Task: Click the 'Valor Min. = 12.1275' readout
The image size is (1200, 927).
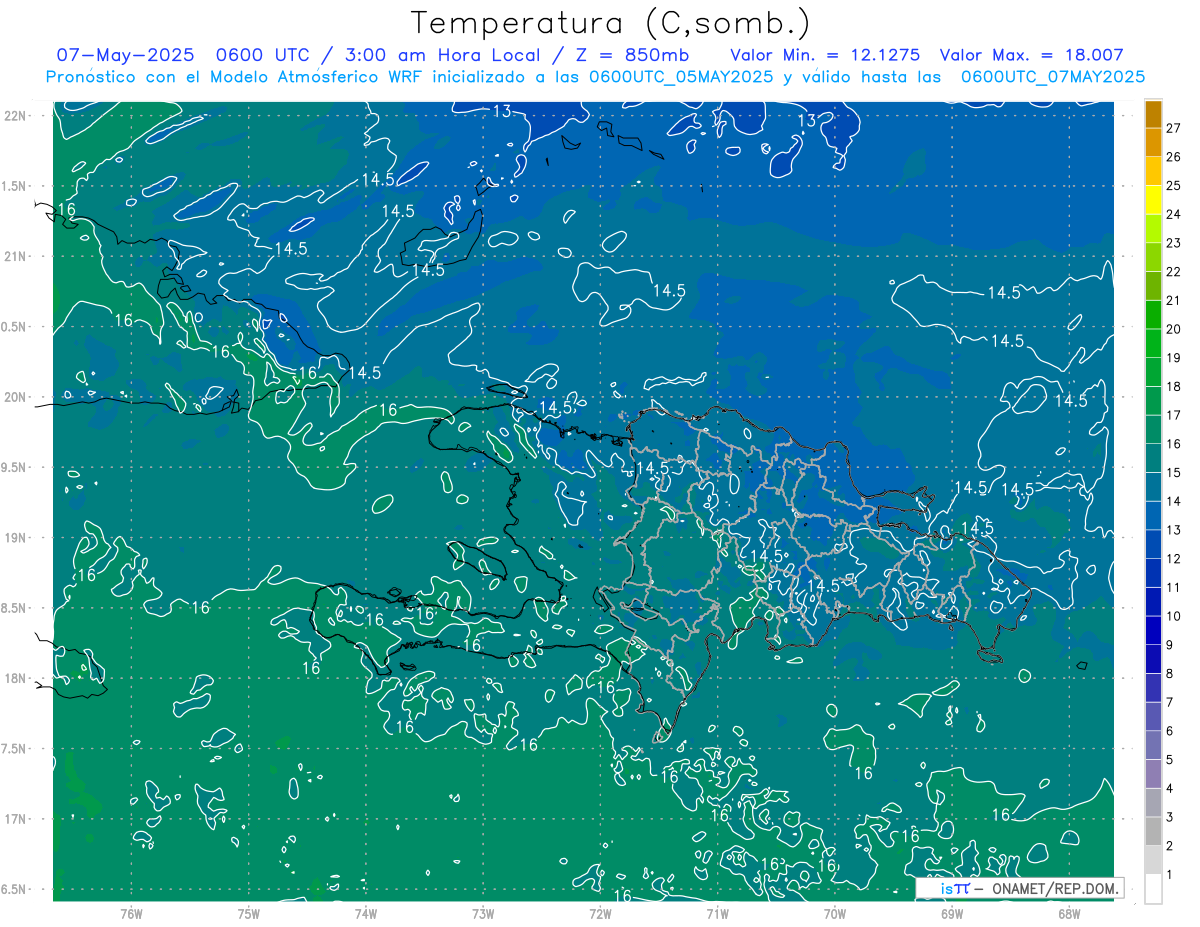Action: point(825,55)
